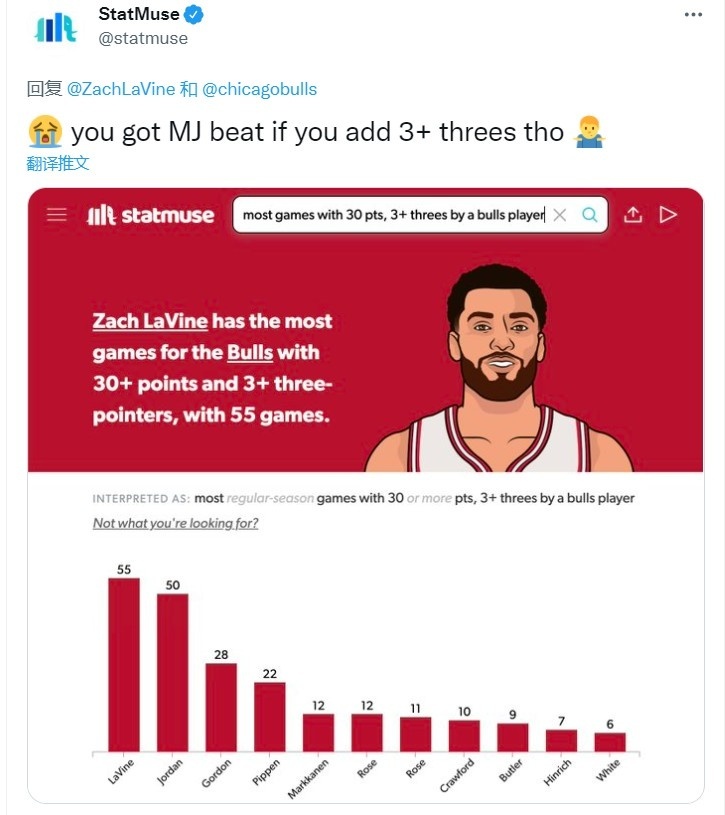Click the play triangle icon
The height and width of the screenshot is (815, 725).
668,214
